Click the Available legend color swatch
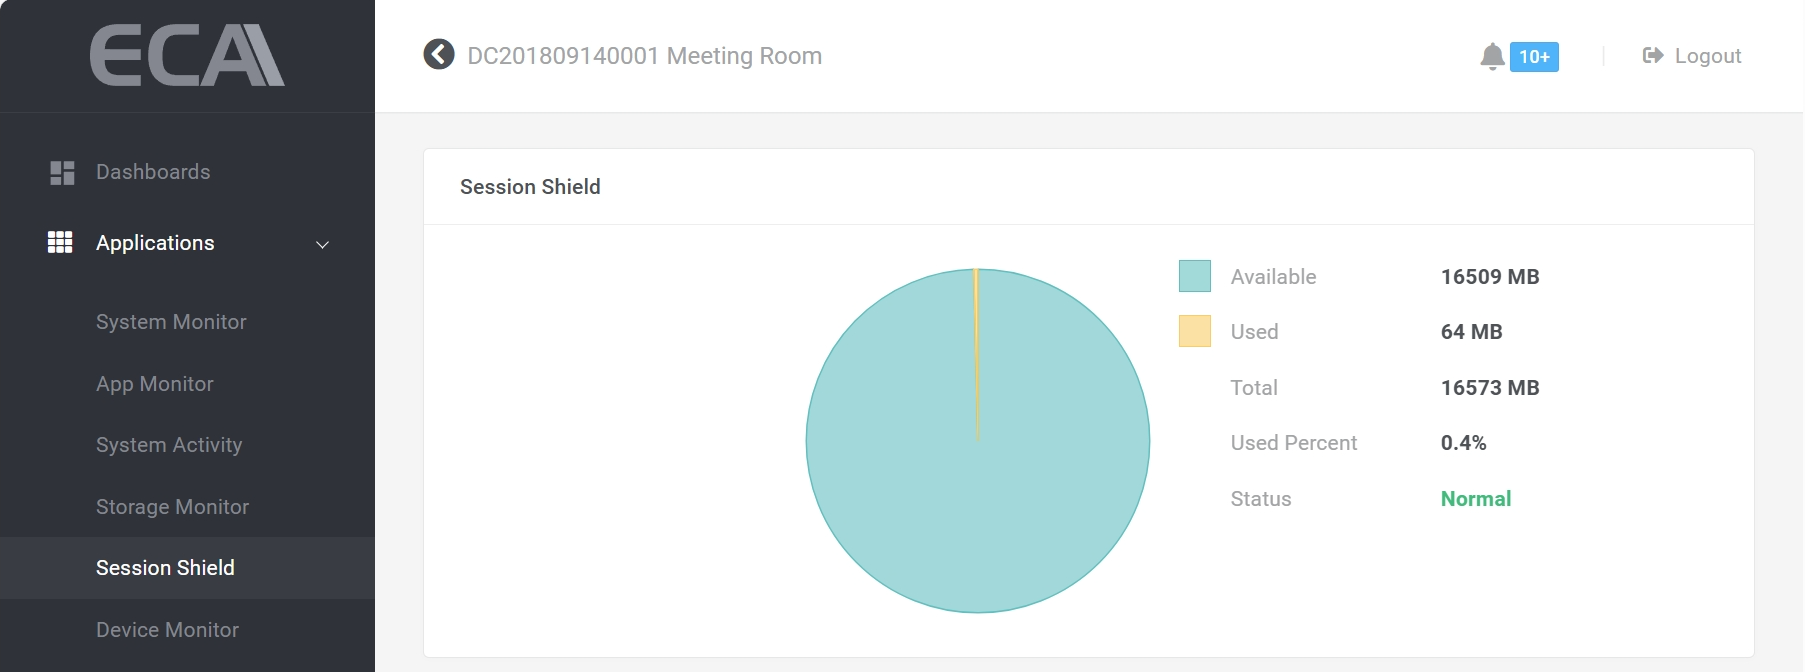This screenshot has height=672, width=1805. coord(1195,276)
